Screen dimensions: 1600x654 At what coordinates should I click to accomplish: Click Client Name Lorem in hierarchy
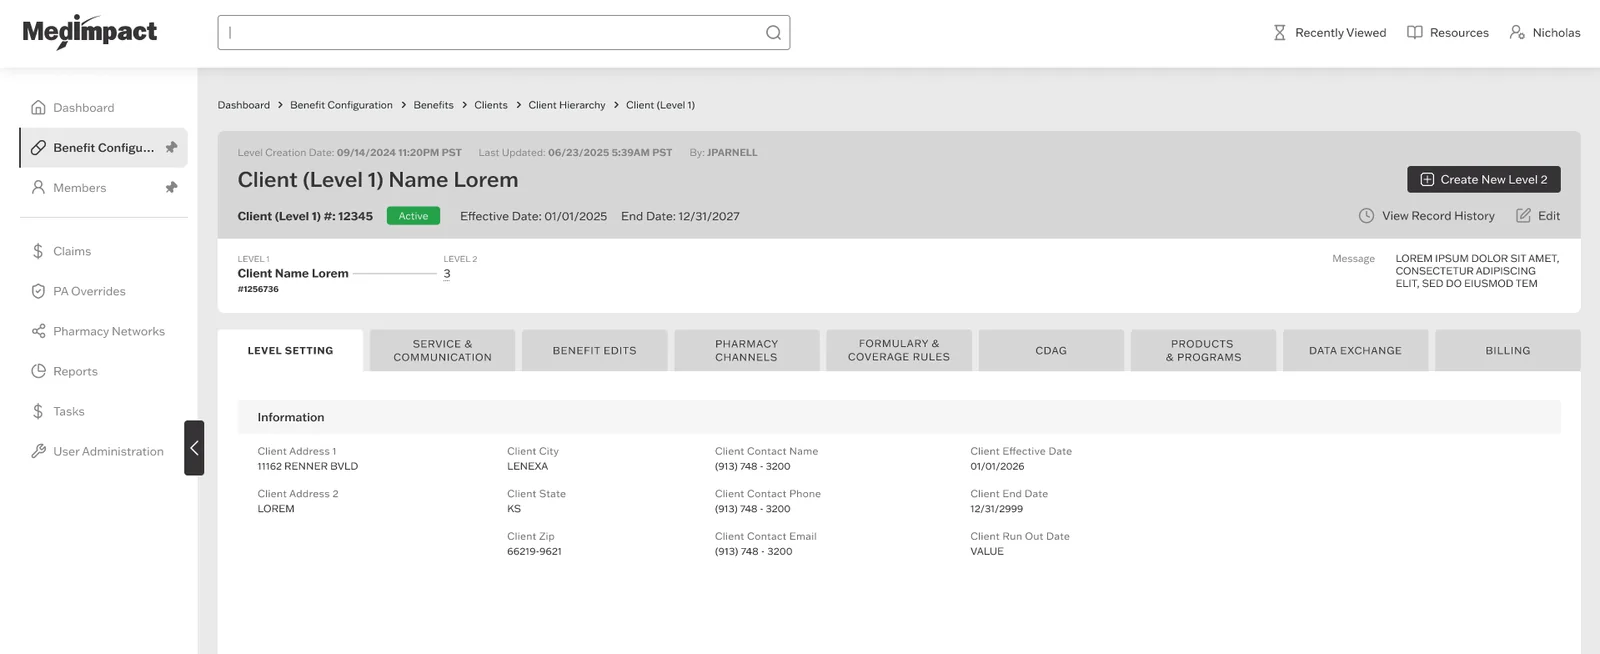click(293, 273)
